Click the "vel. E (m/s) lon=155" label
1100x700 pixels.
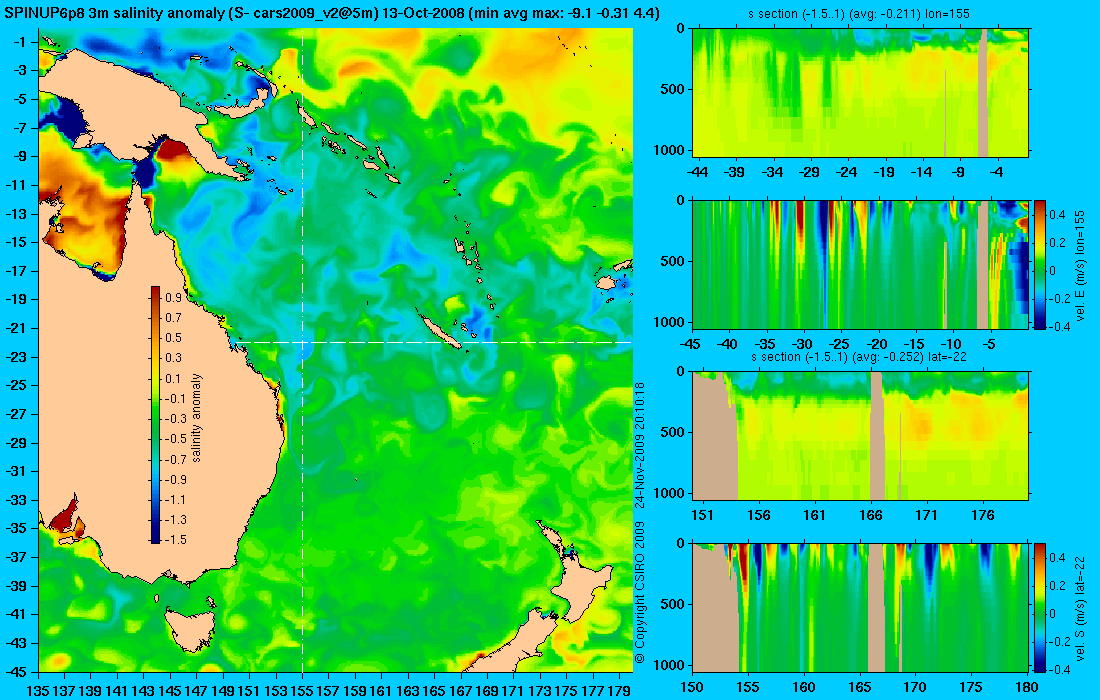[x=1079, y=266]
